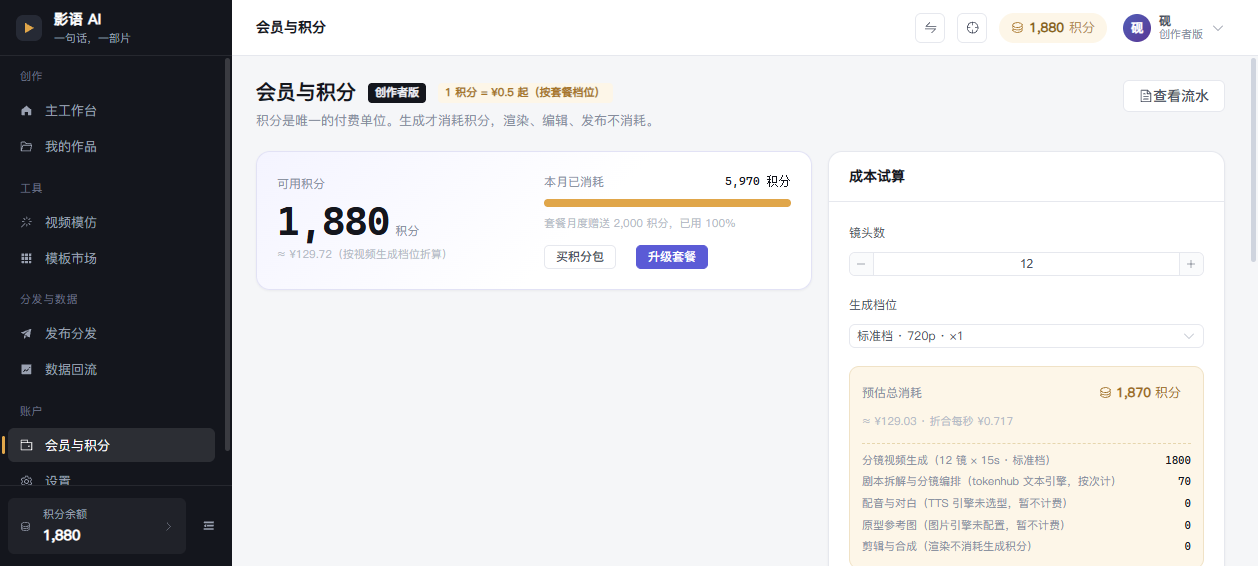Click the chart icon for 数据回流
The width and height of the screenshot is (1258, 566).
[x=26, y=369]
